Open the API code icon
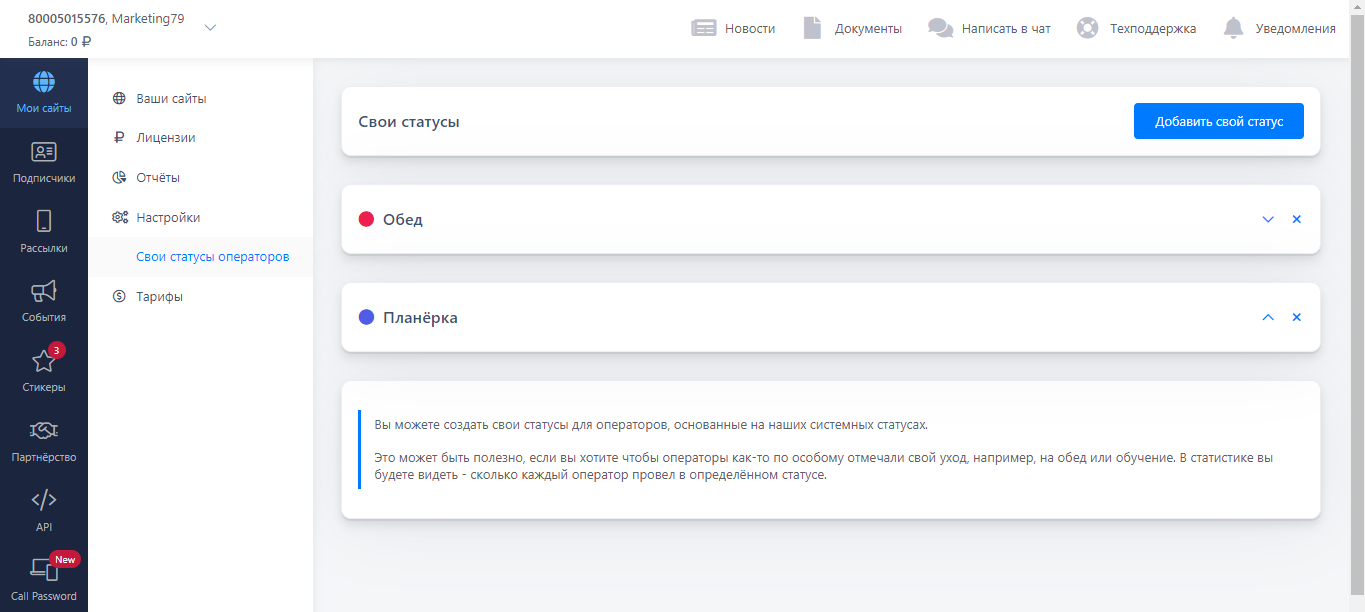Viewport: 1365px width, 612px height. pyautogui.click(x=44, y=501)
